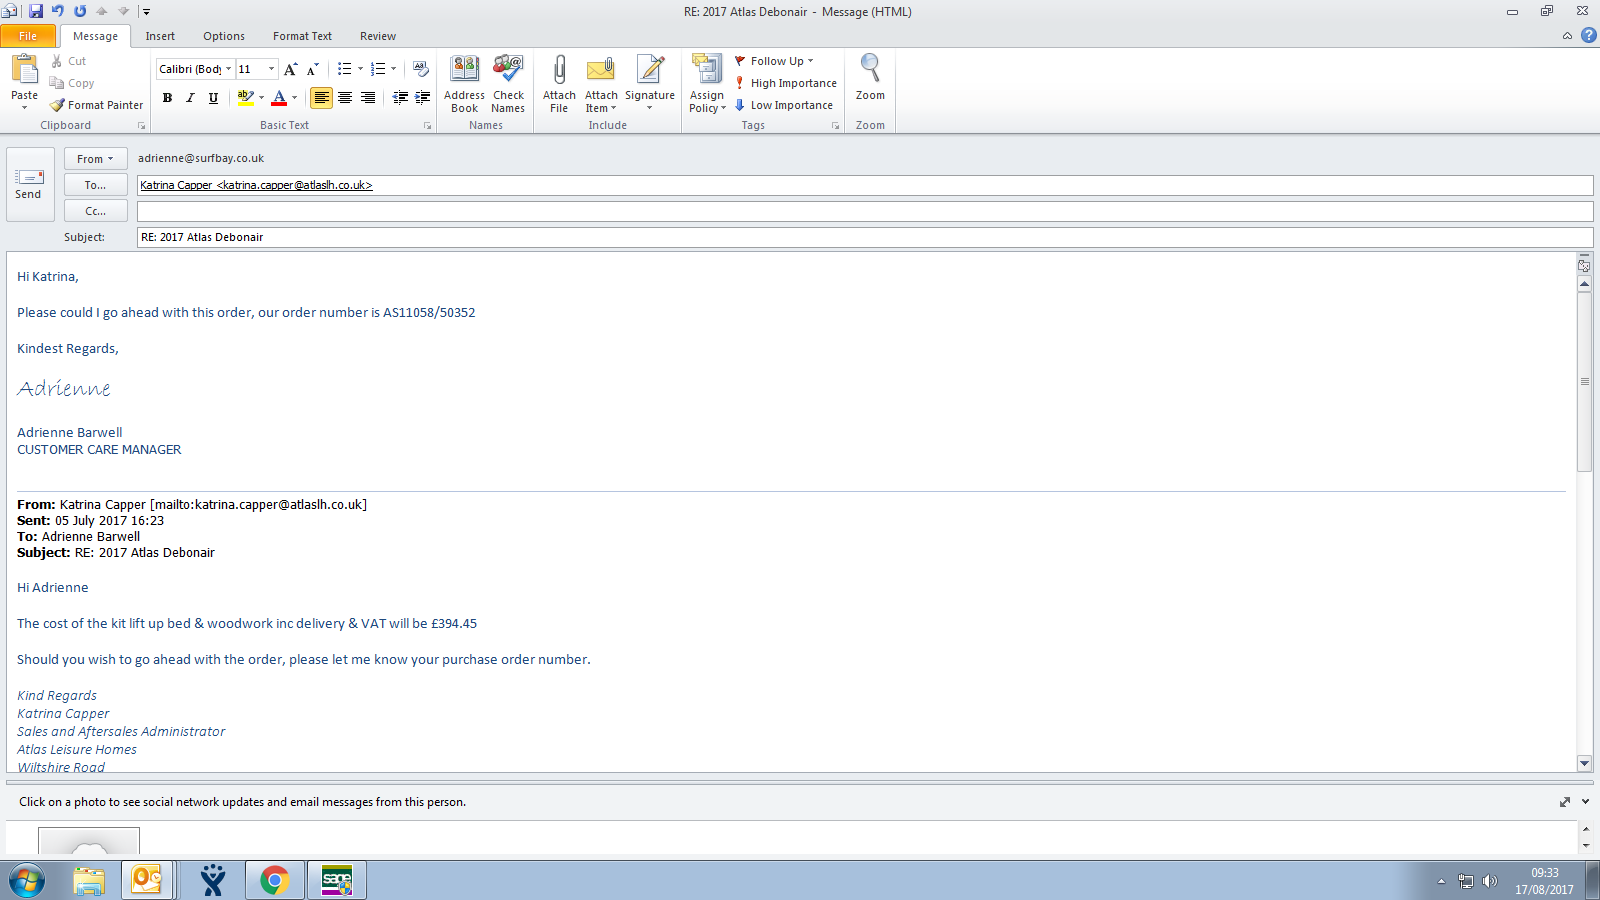Click the Save icon in quick access toolbar
This screenshot has width=1600, height=900.
(x=36, y=11)
